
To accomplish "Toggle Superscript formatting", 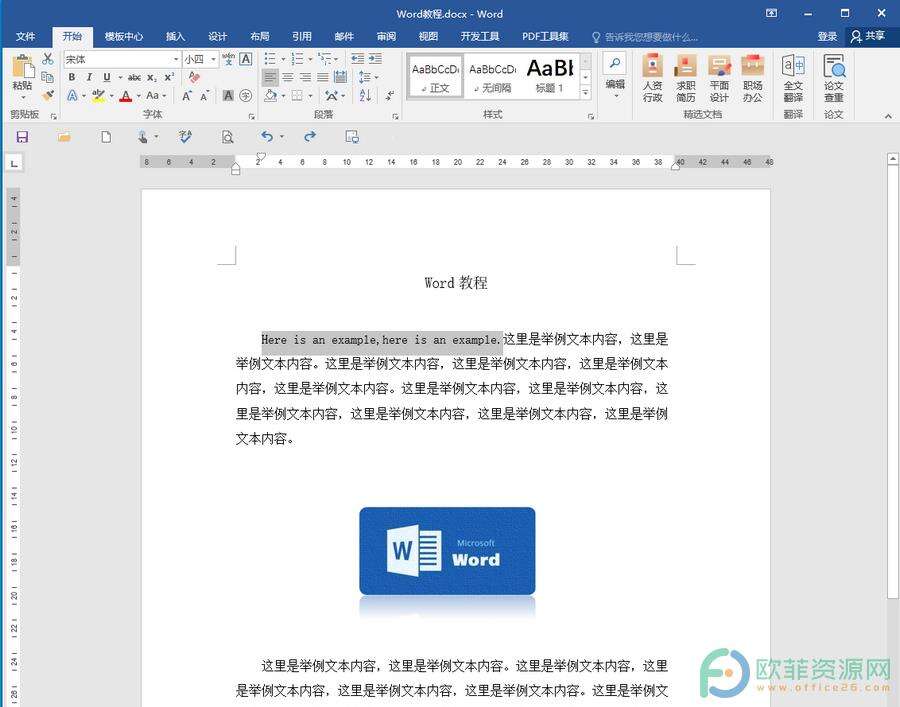I will click(169, 77).
